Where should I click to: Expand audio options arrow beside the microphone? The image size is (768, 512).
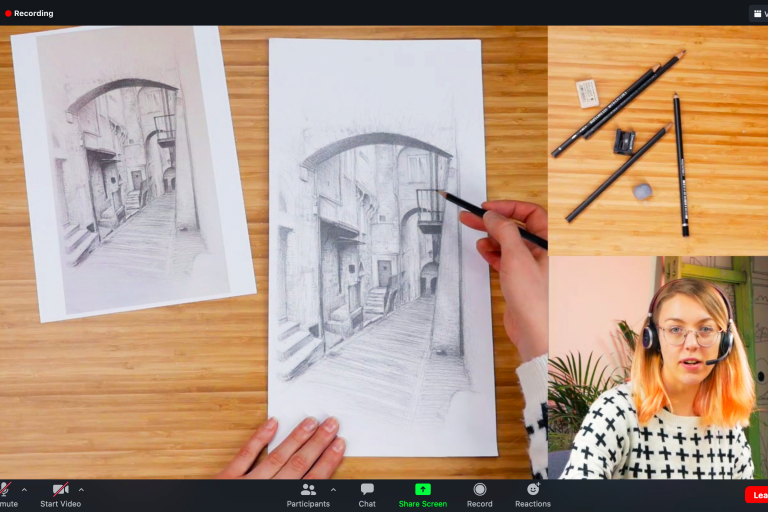(24, 490)
